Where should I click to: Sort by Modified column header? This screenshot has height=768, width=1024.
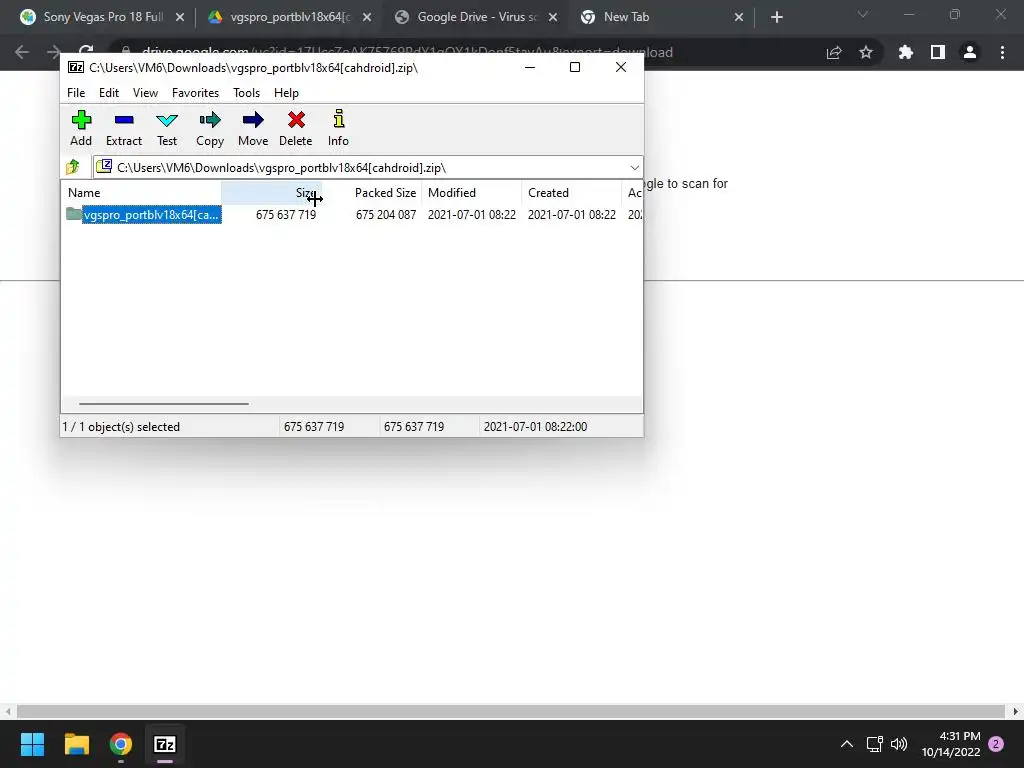coord(472,193)
